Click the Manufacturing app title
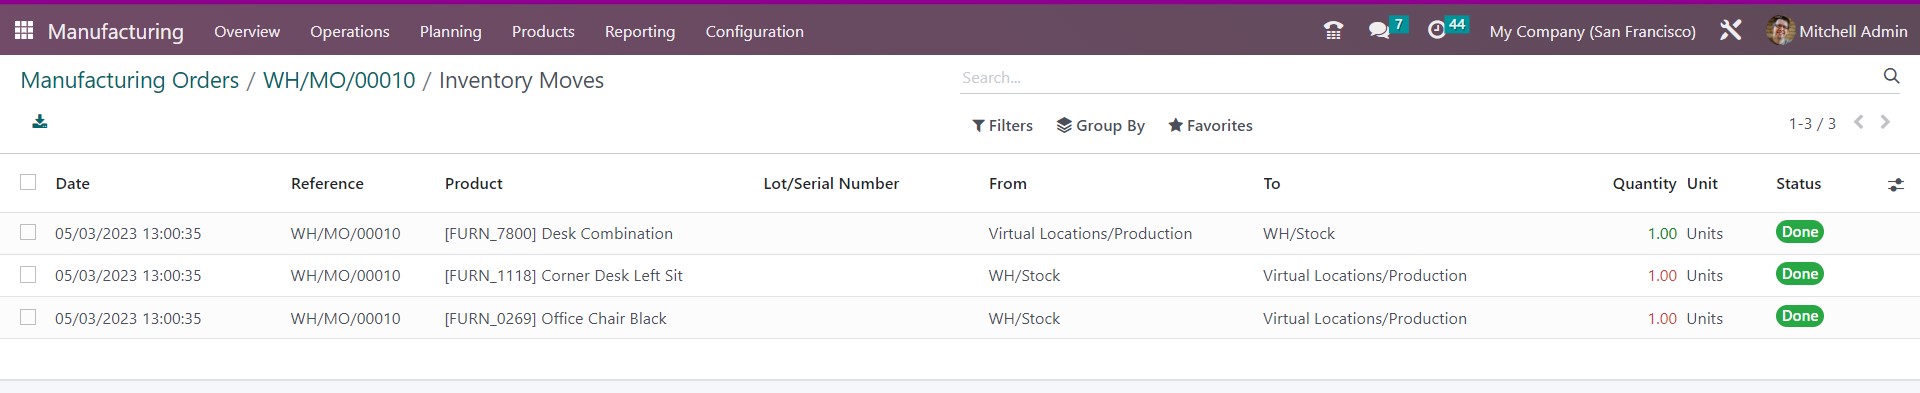1920x393 pixels. 116,32
